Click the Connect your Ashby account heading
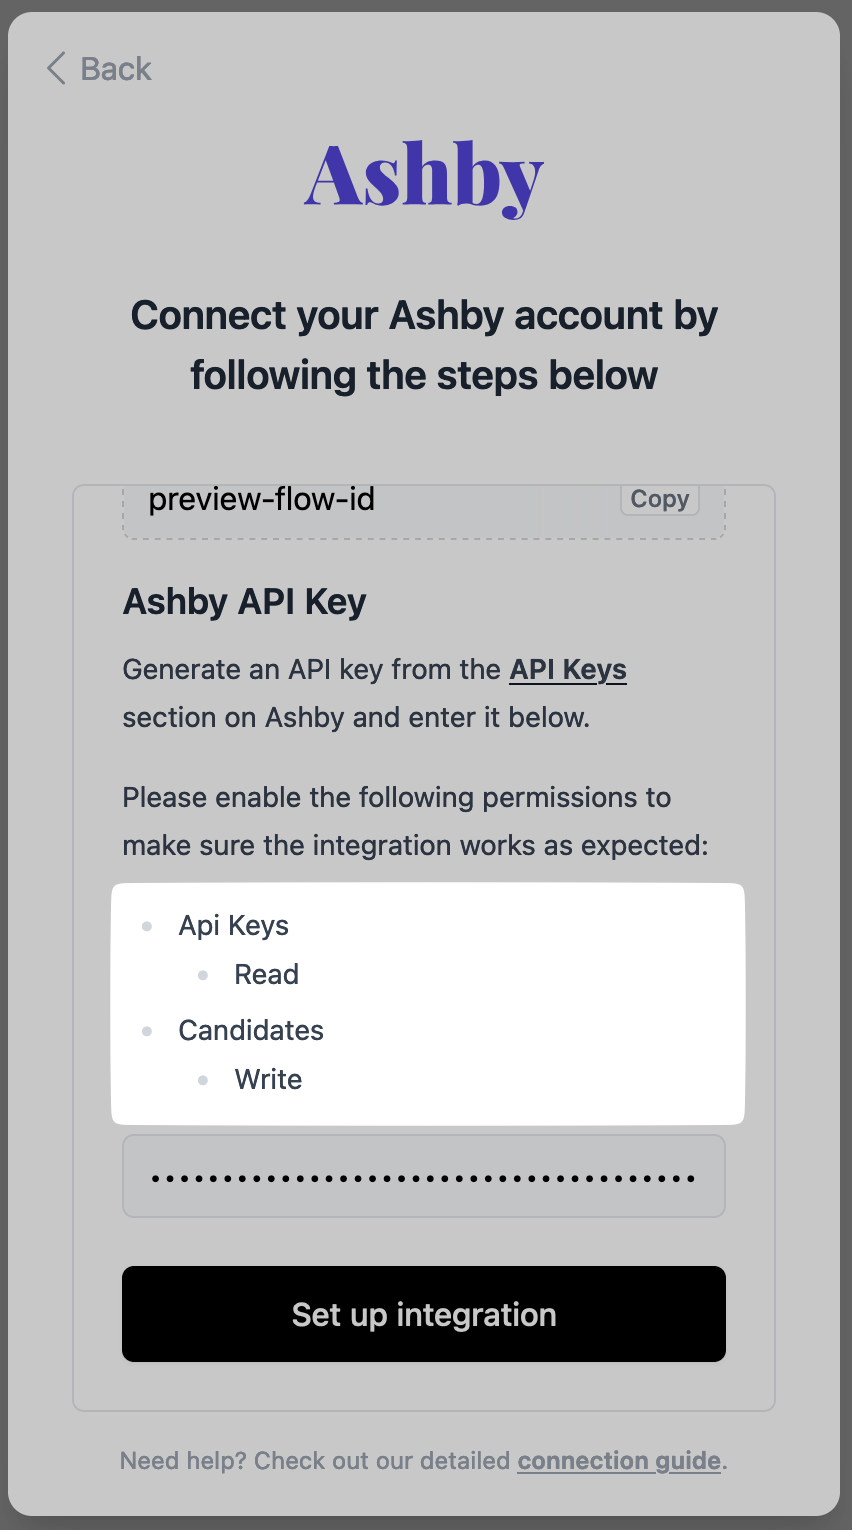The width and height of the screenshot is (852, 1530). click(424, 345)
